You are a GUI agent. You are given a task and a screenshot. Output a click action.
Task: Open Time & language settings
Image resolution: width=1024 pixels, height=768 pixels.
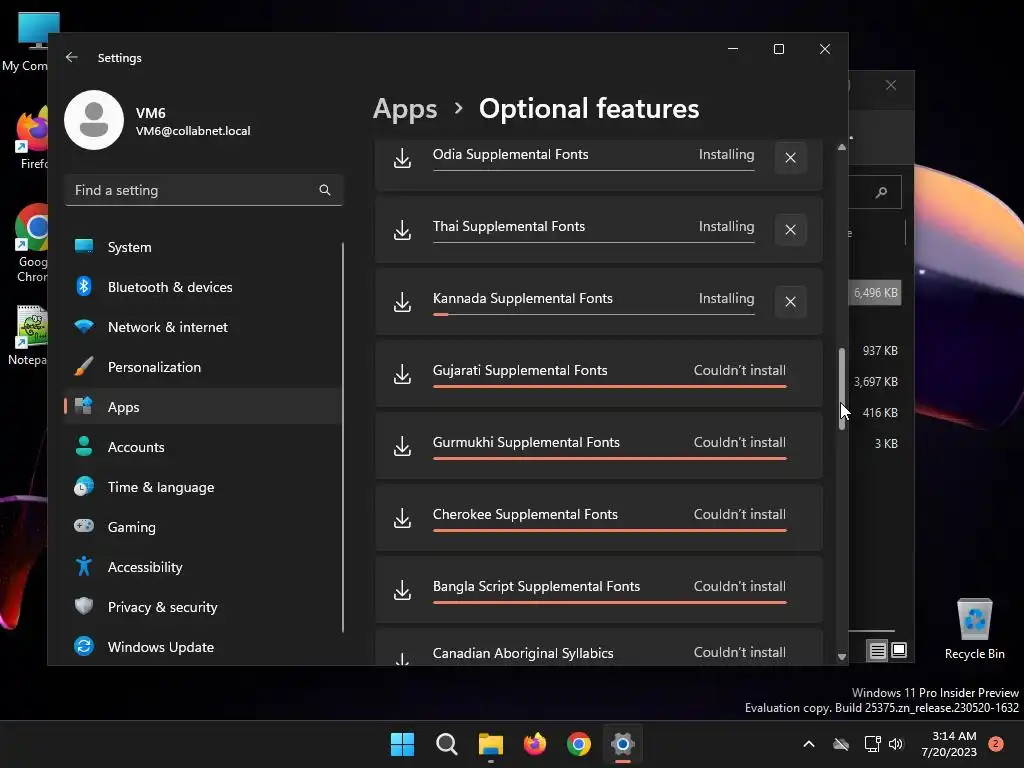tap(202, 487)
